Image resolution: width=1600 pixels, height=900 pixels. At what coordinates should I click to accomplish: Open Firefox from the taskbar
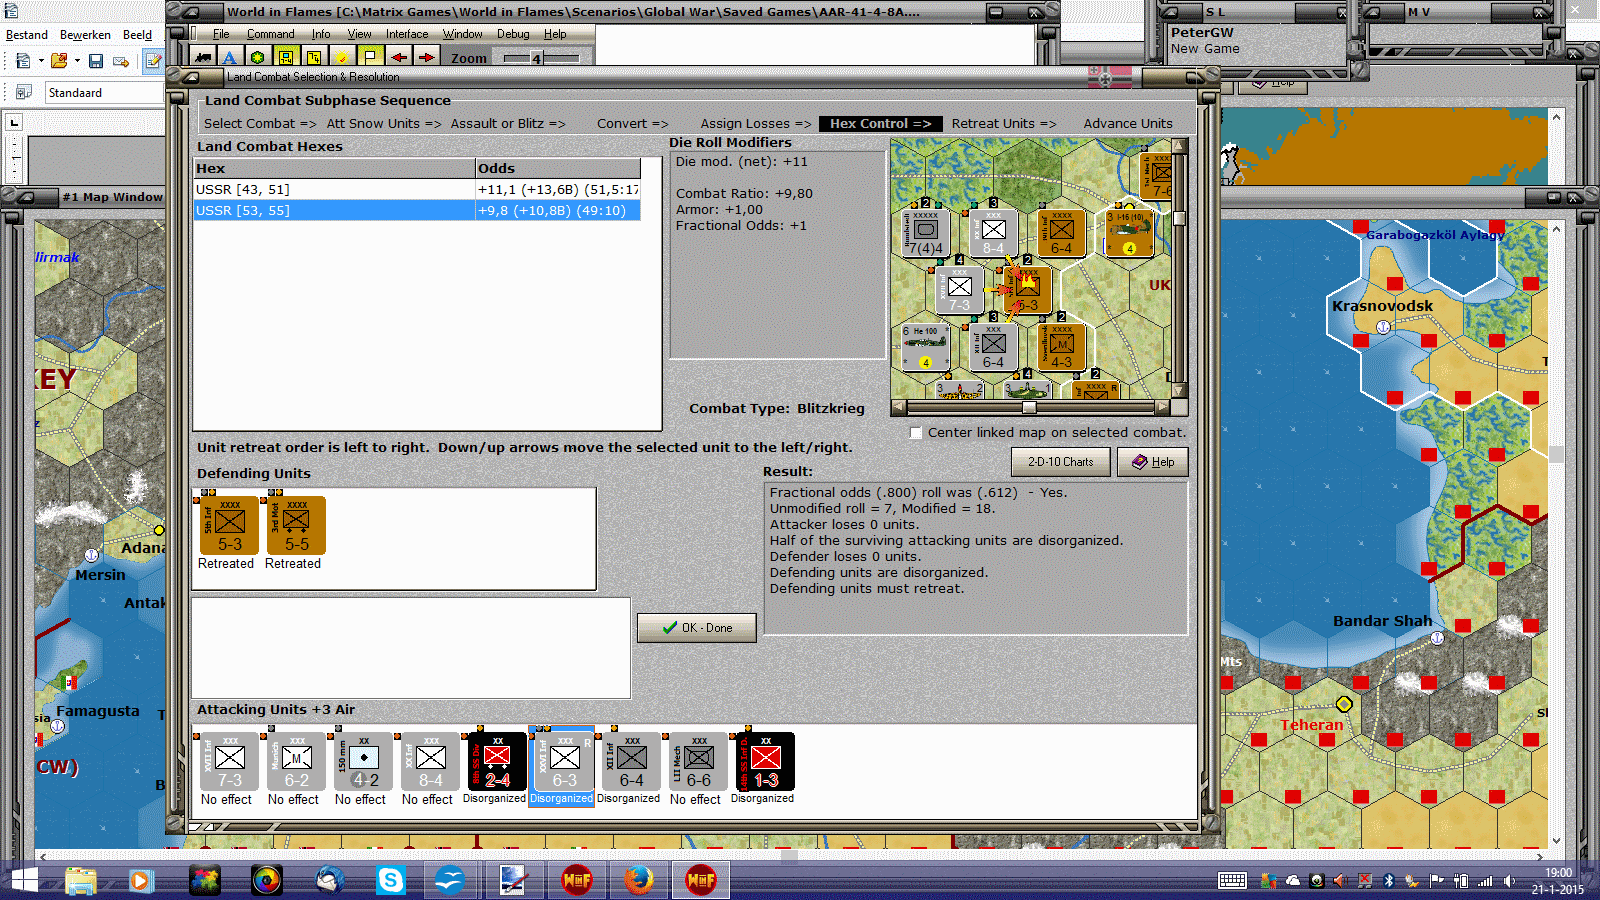coord(638,880)
